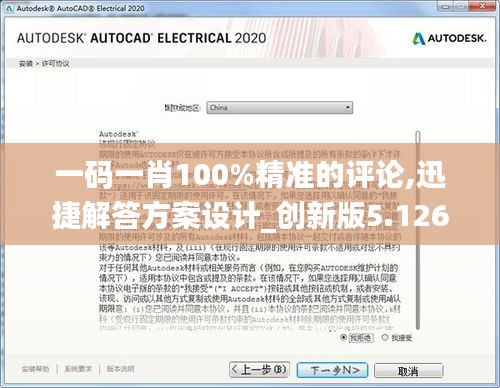Screen dimensions: 500x388
Task: Open the 安装帮助 installation help link
Action: (35, 369)
